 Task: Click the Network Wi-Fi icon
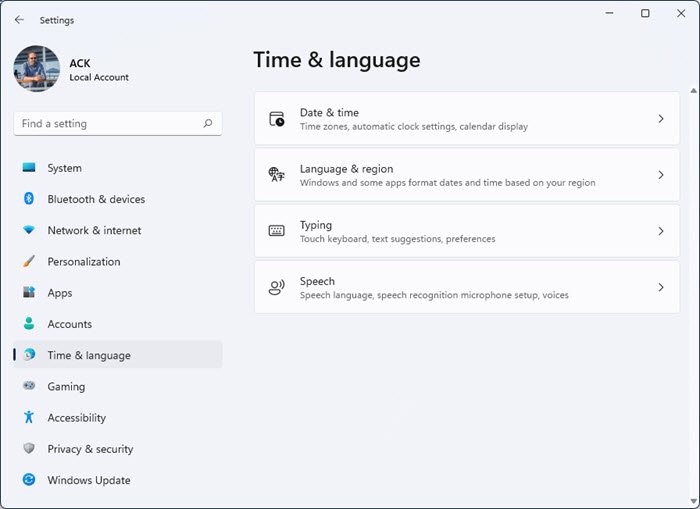(29, 230)
